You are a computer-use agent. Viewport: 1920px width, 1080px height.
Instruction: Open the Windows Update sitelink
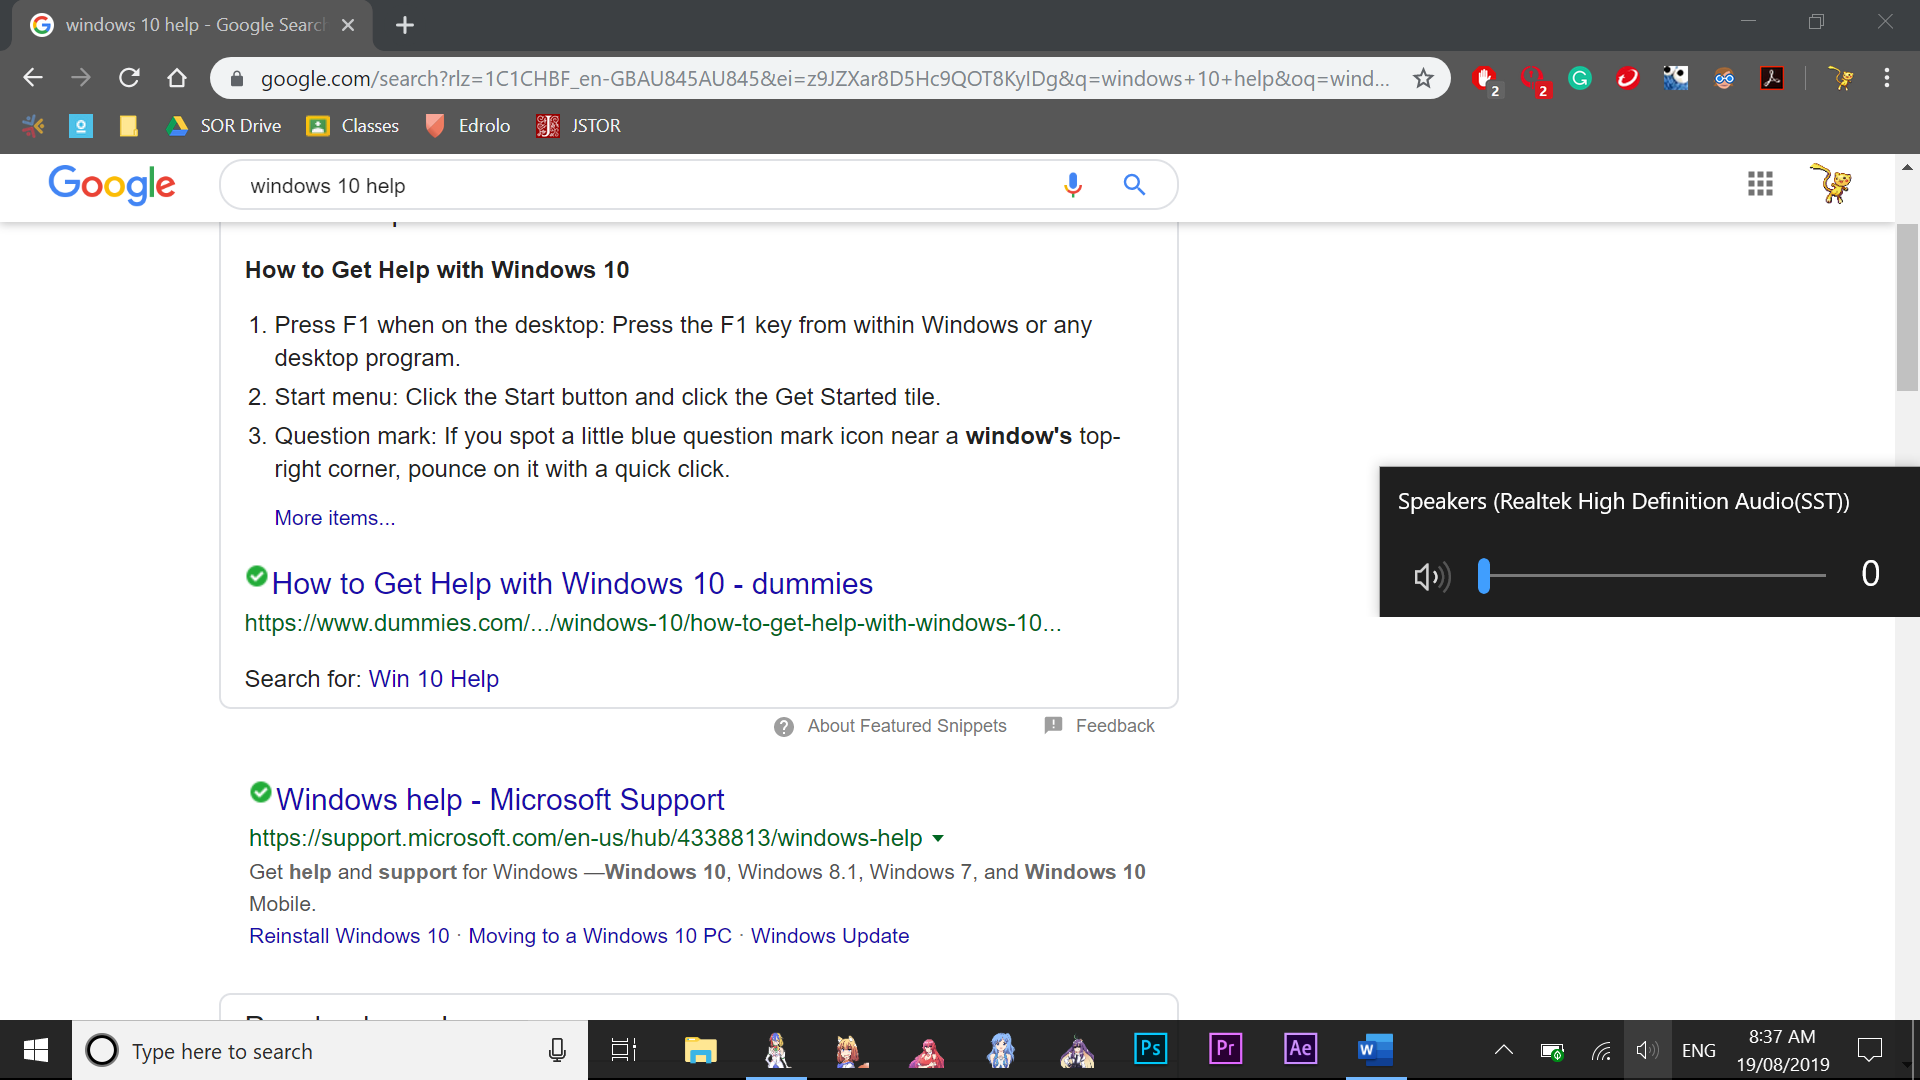(x=830, y=936)
